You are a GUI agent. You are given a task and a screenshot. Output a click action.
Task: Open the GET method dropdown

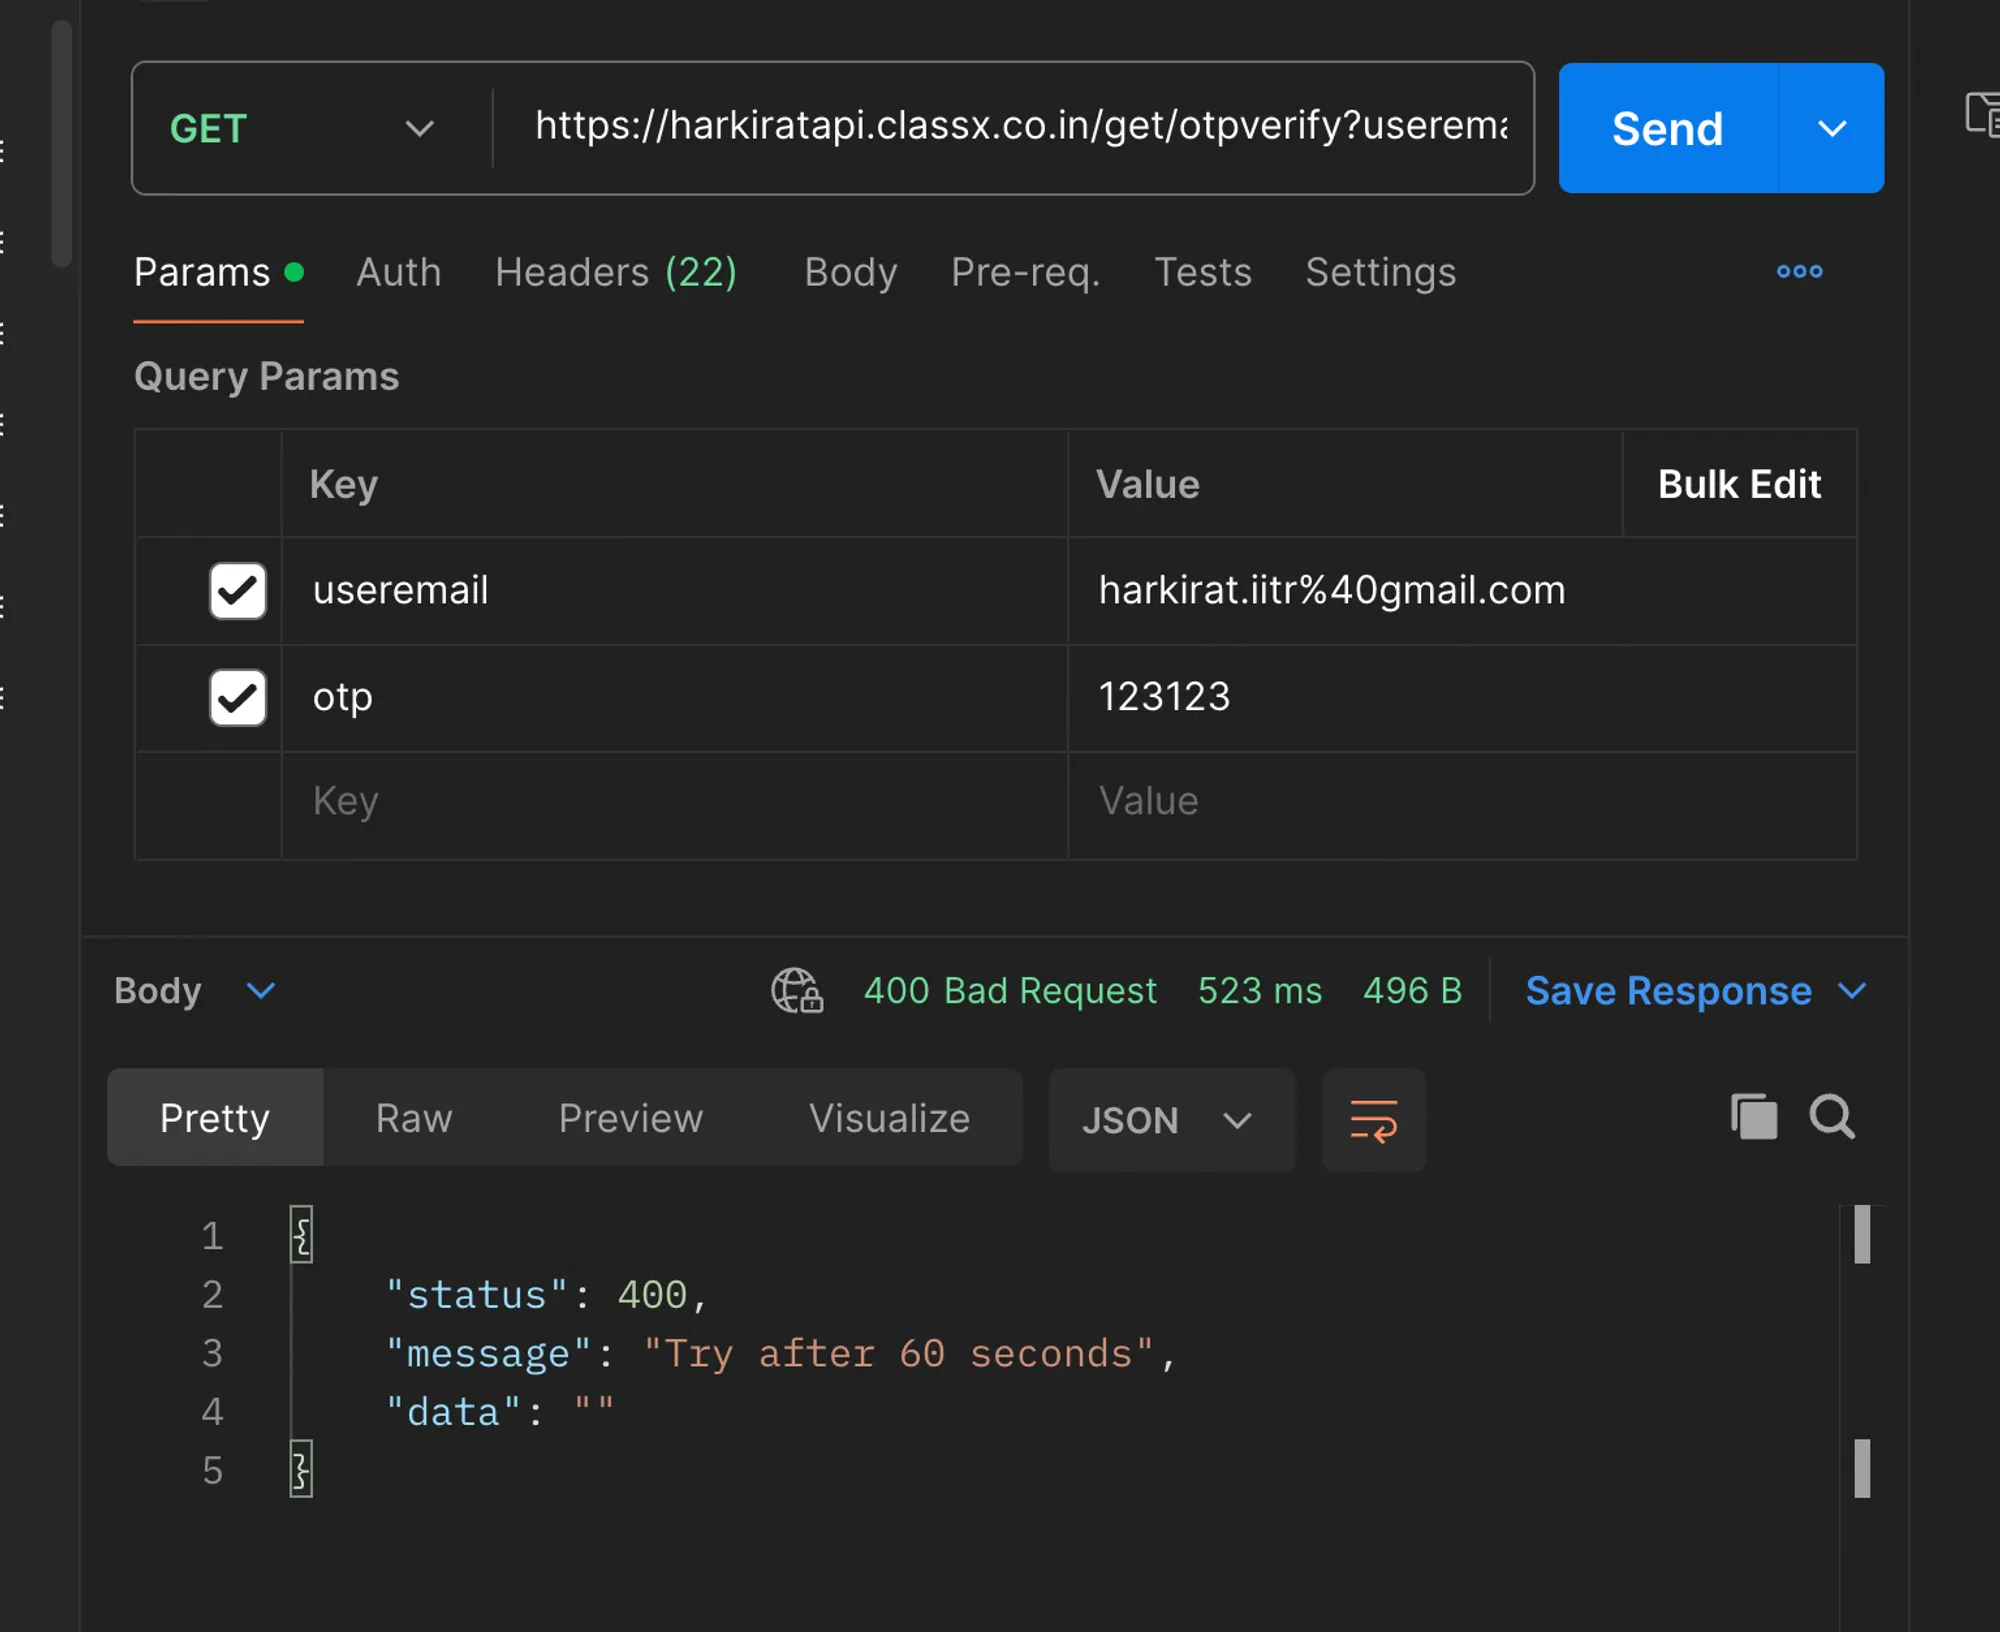pos(302,128)
